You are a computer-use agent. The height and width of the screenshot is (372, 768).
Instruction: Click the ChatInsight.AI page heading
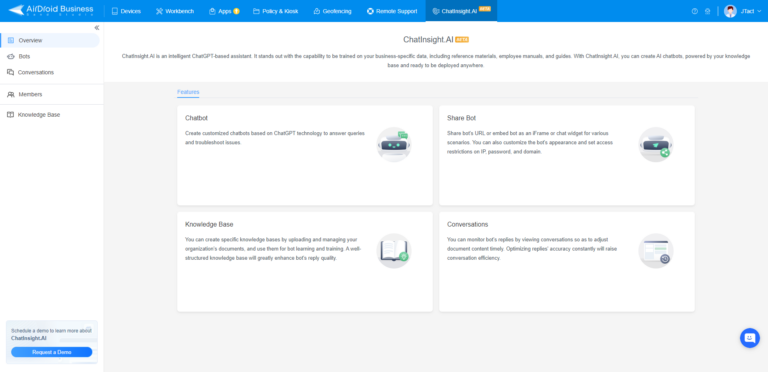pyautogui.click(x=428, y=40)
